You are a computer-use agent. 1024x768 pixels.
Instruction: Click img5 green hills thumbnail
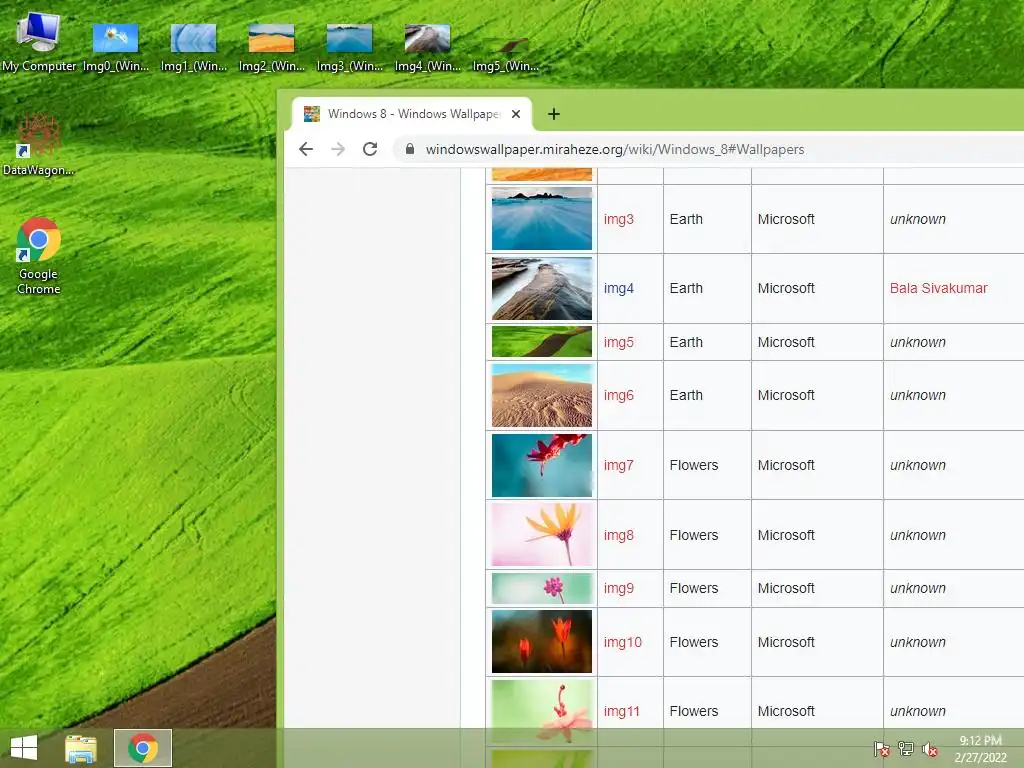(x=541, y=342)
